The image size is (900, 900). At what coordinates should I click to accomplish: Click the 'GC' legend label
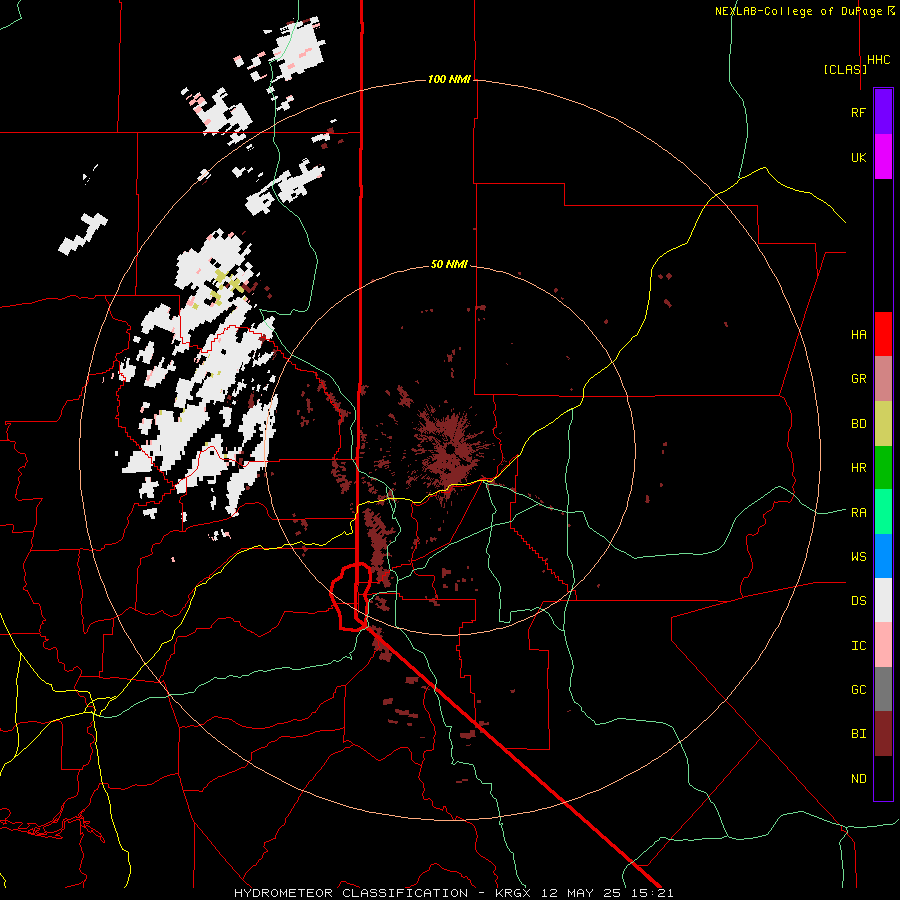pyautogui.click(x=858, y=690)
